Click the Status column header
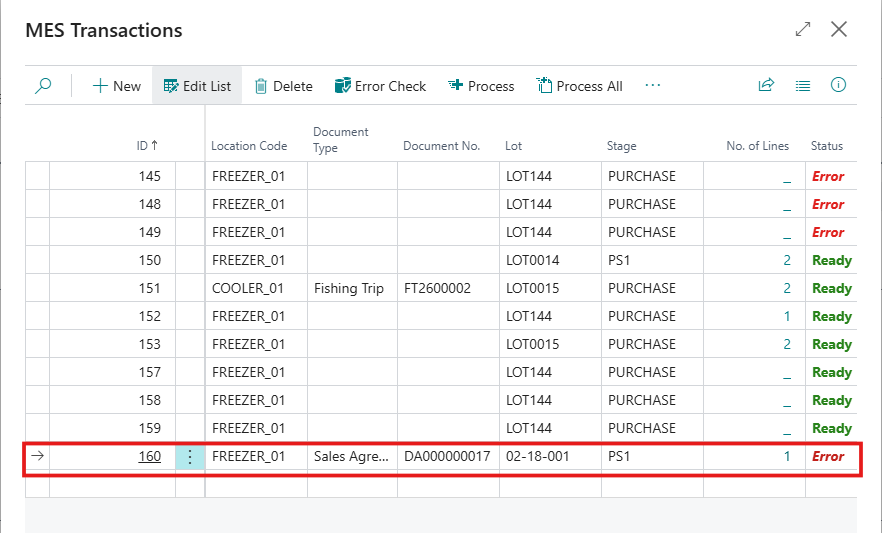Image resolution: width=882 pixels, height=533 pixels. 826,146
